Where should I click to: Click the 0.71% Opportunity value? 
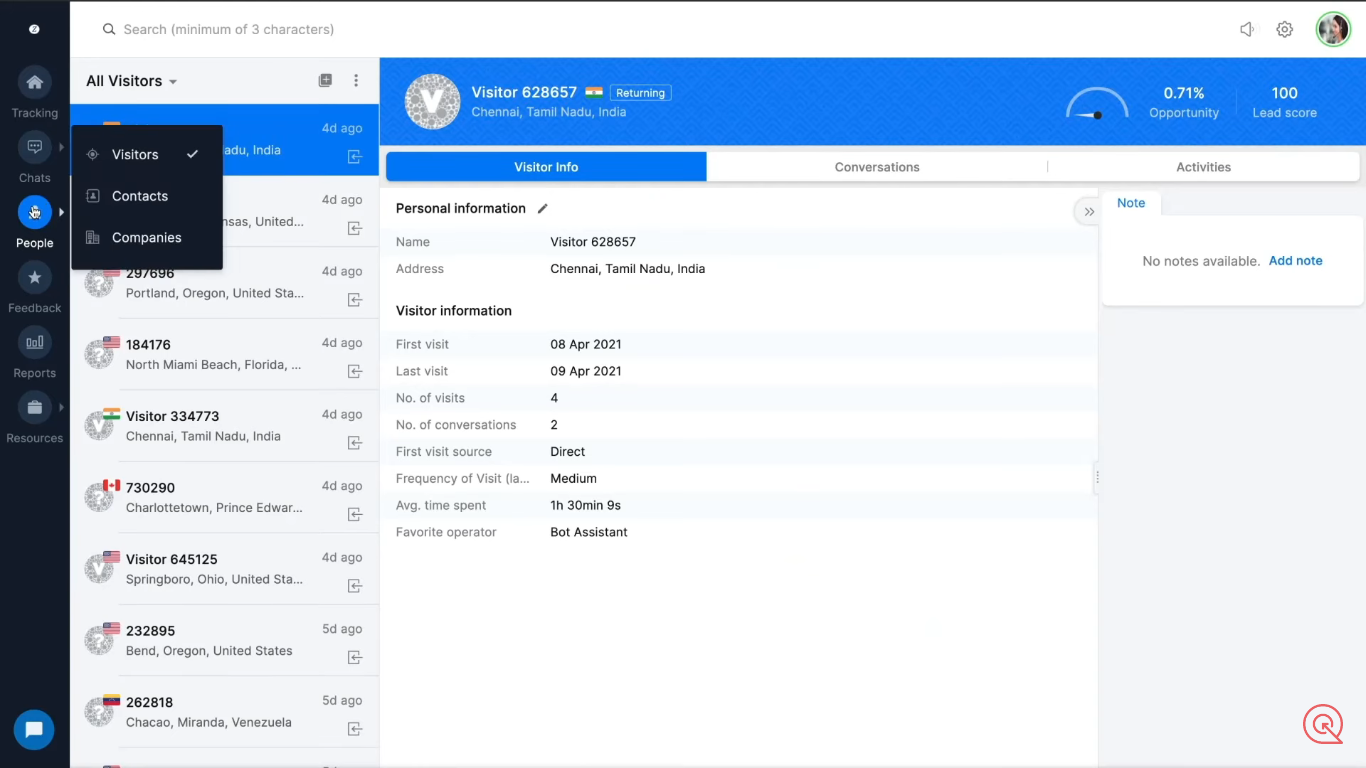click(1184, 93)
